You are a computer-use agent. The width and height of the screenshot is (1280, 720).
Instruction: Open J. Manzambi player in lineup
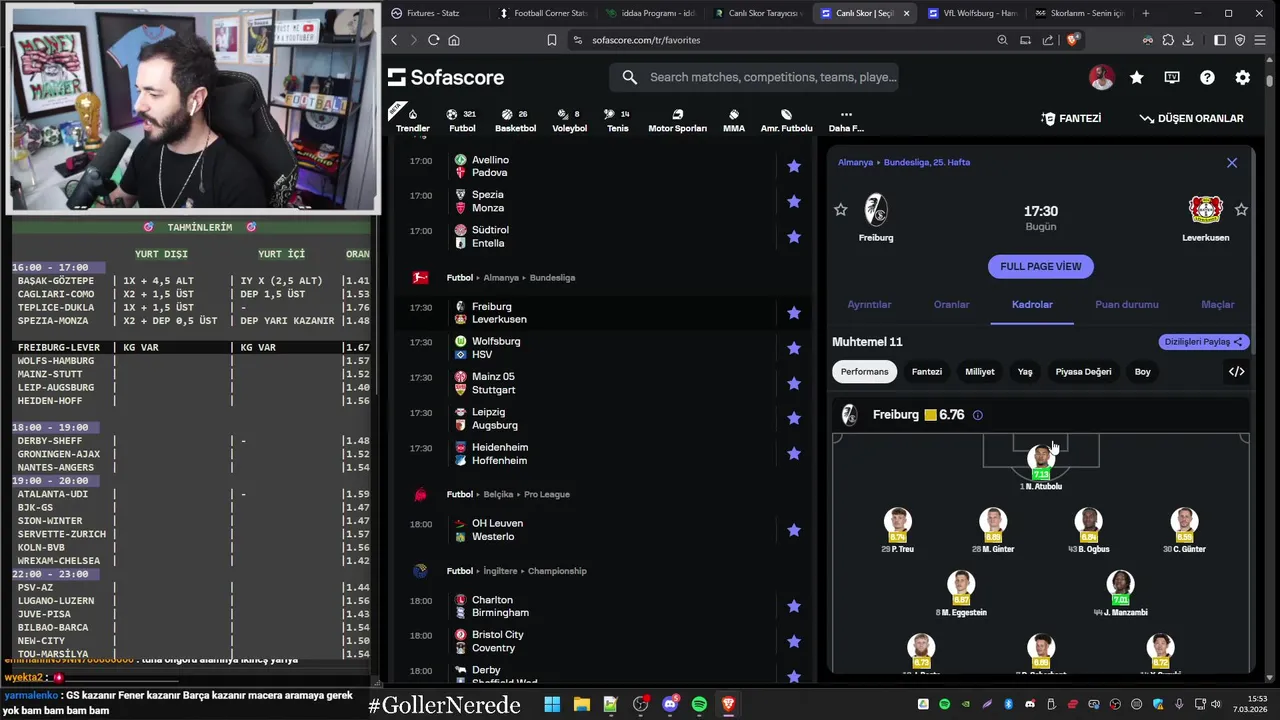point(1120,592)
